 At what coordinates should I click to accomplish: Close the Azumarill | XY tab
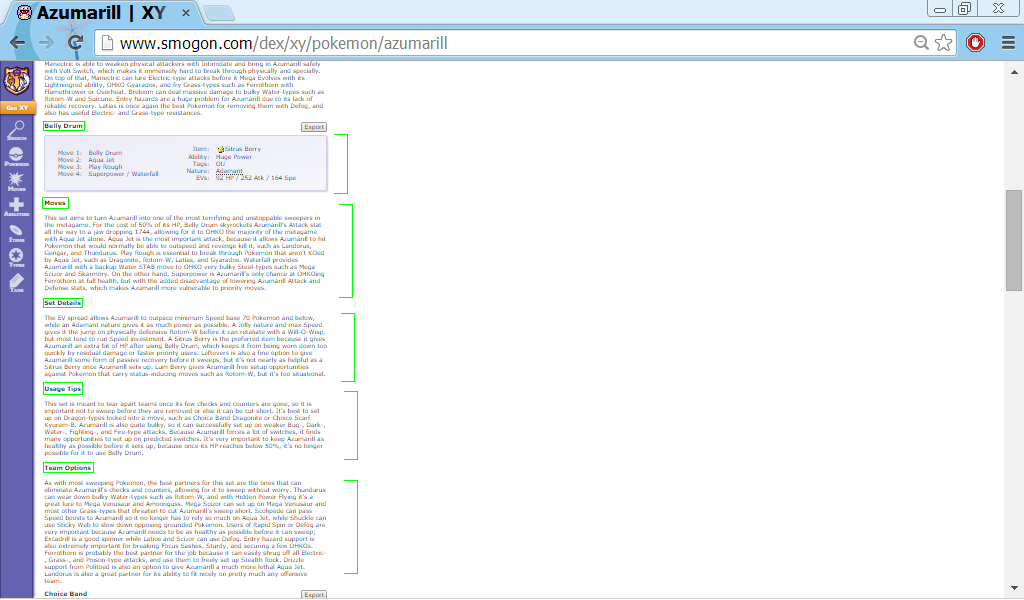pos(186,13)
